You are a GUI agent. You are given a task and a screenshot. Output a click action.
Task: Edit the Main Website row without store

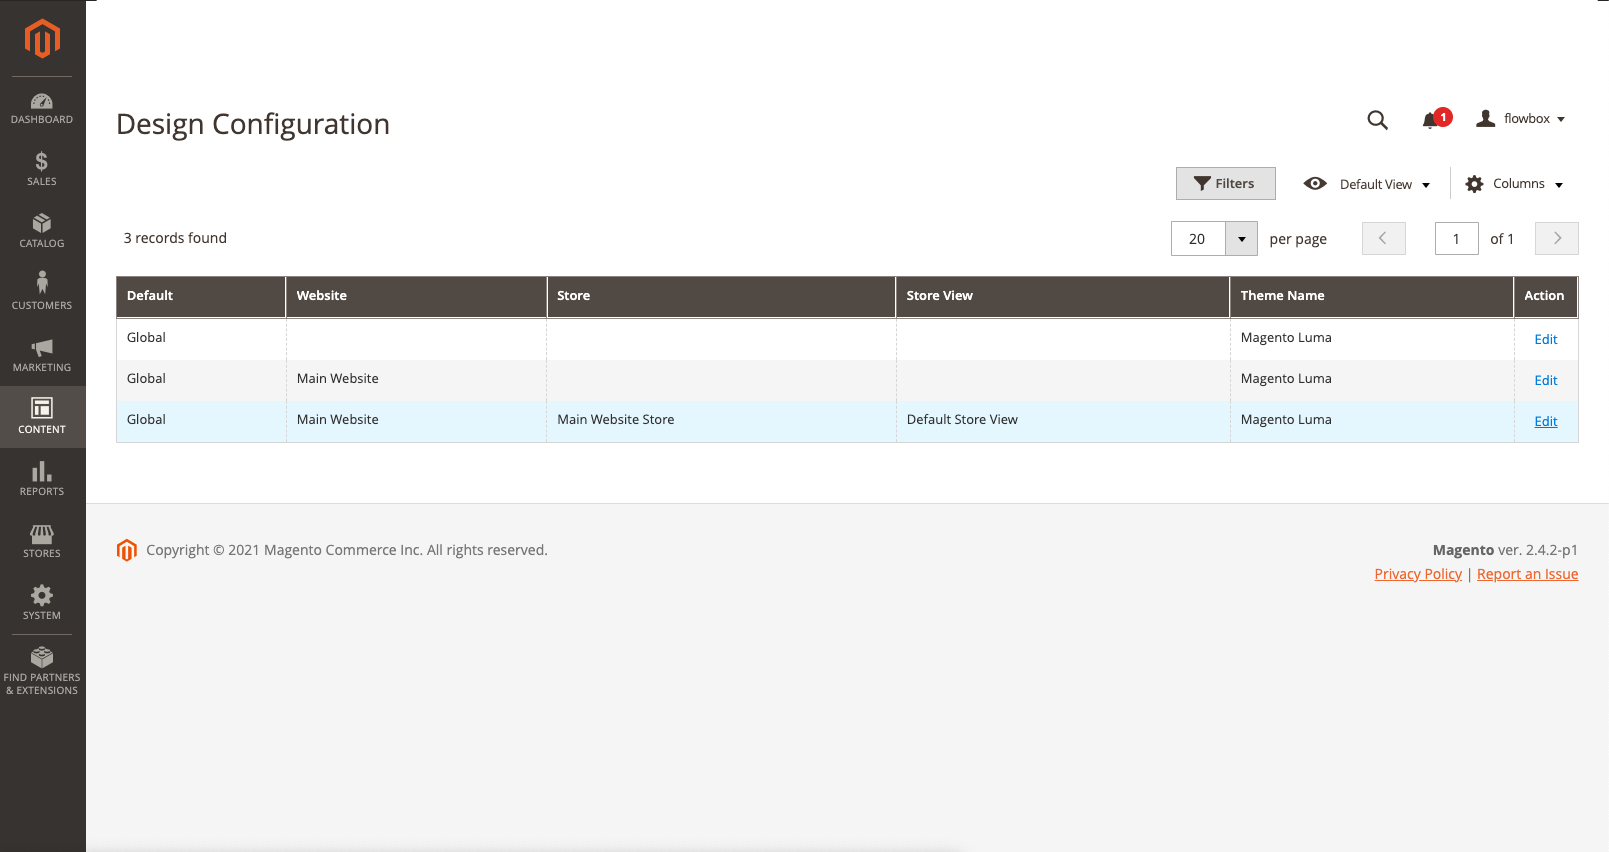[1546, 381]
